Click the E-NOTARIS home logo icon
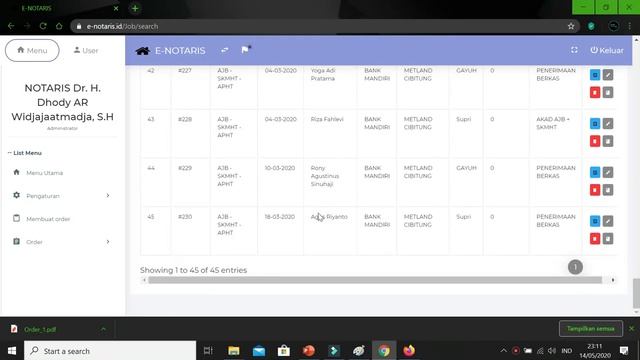640x360 pixels. tap(142, 51)
